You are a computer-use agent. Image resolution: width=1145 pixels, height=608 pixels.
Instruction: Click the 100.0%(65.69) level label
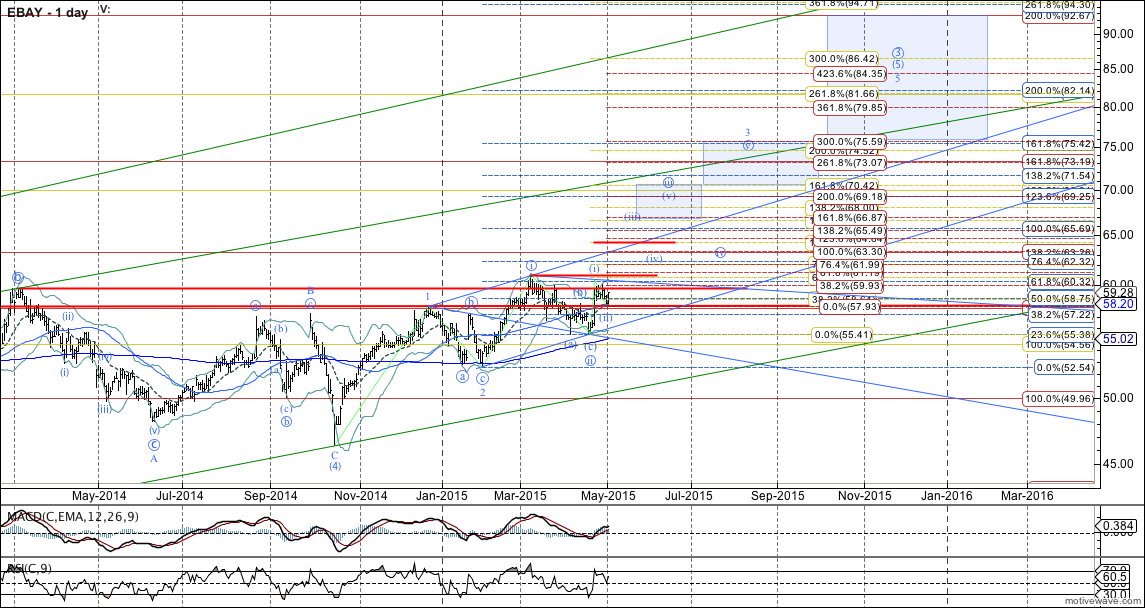(x=1058, y=228)
